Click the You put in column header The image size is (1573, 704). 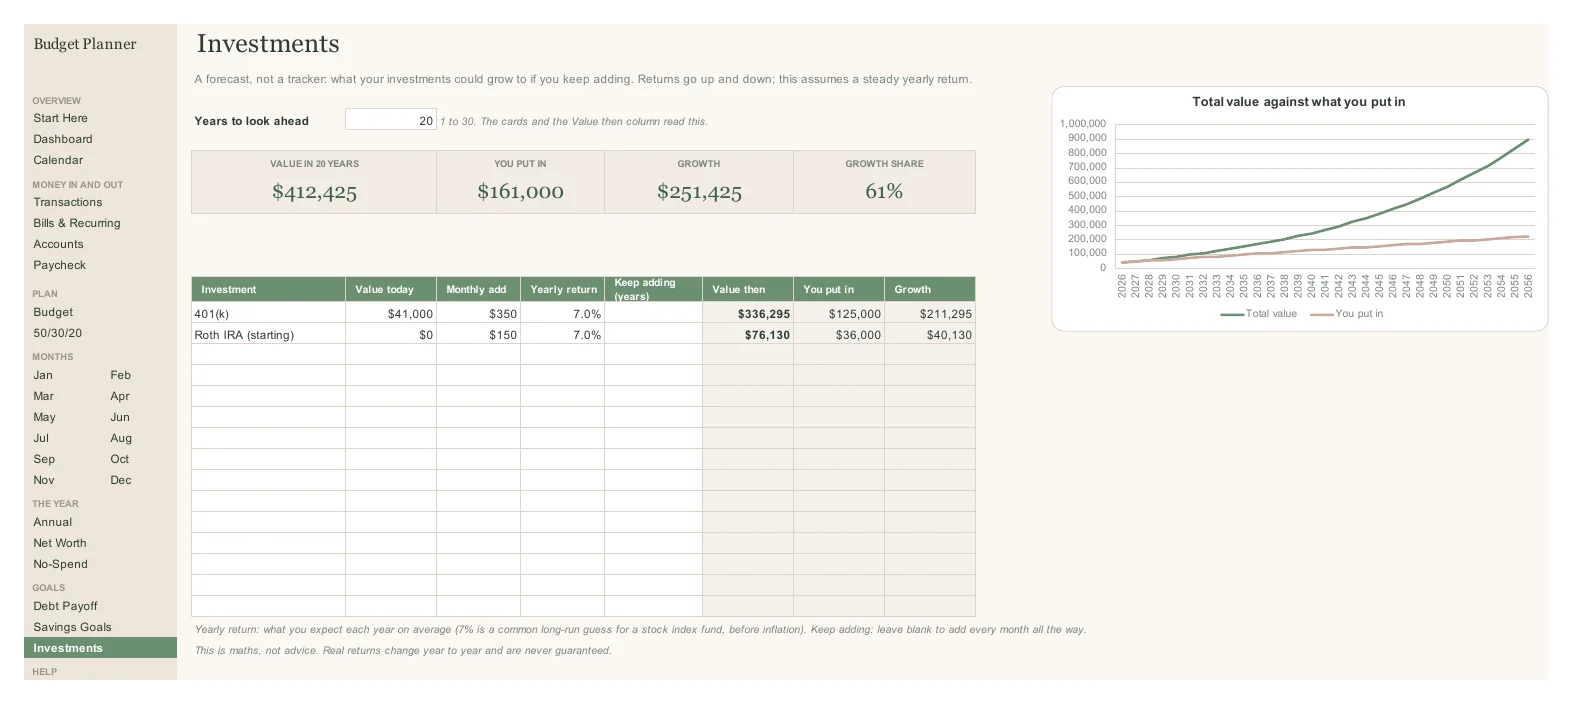(839, 289)
